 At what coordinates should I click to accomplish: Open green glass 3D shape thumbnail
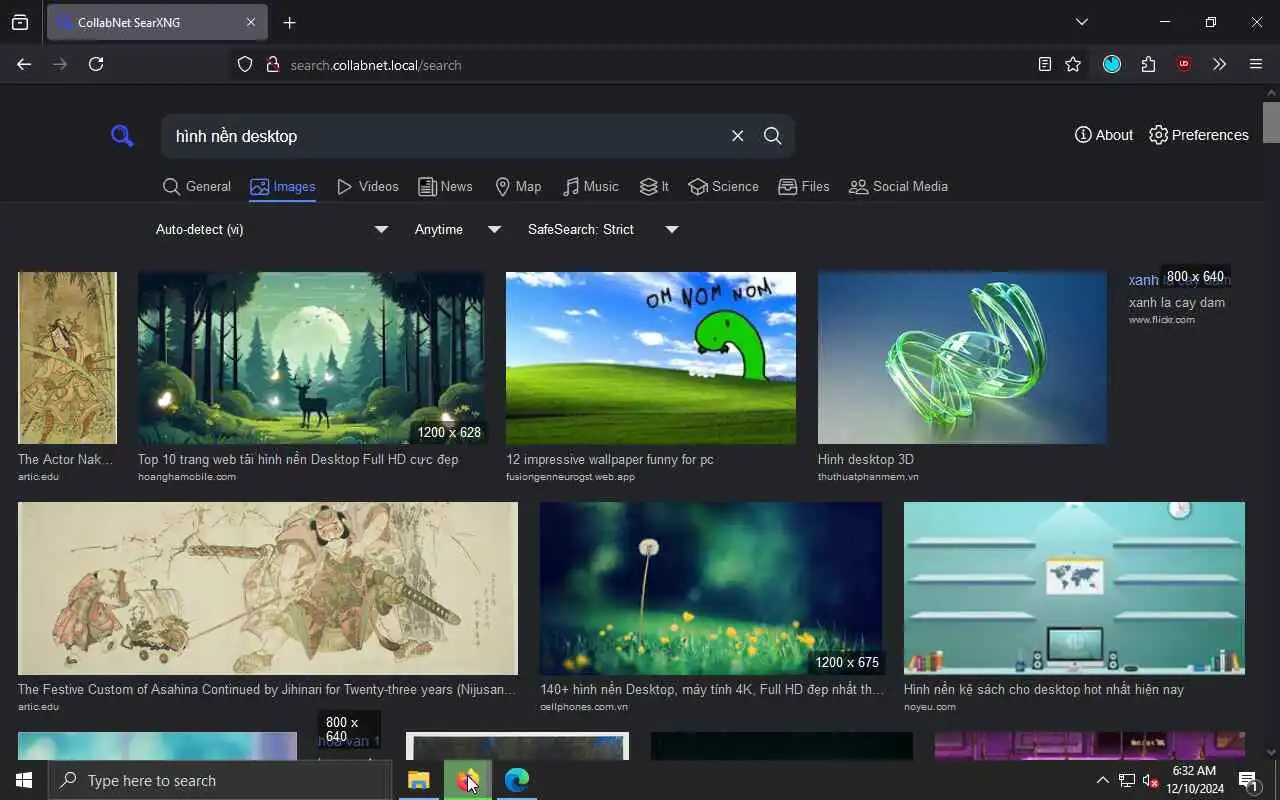pyautogui.click(x=962, y=358)
